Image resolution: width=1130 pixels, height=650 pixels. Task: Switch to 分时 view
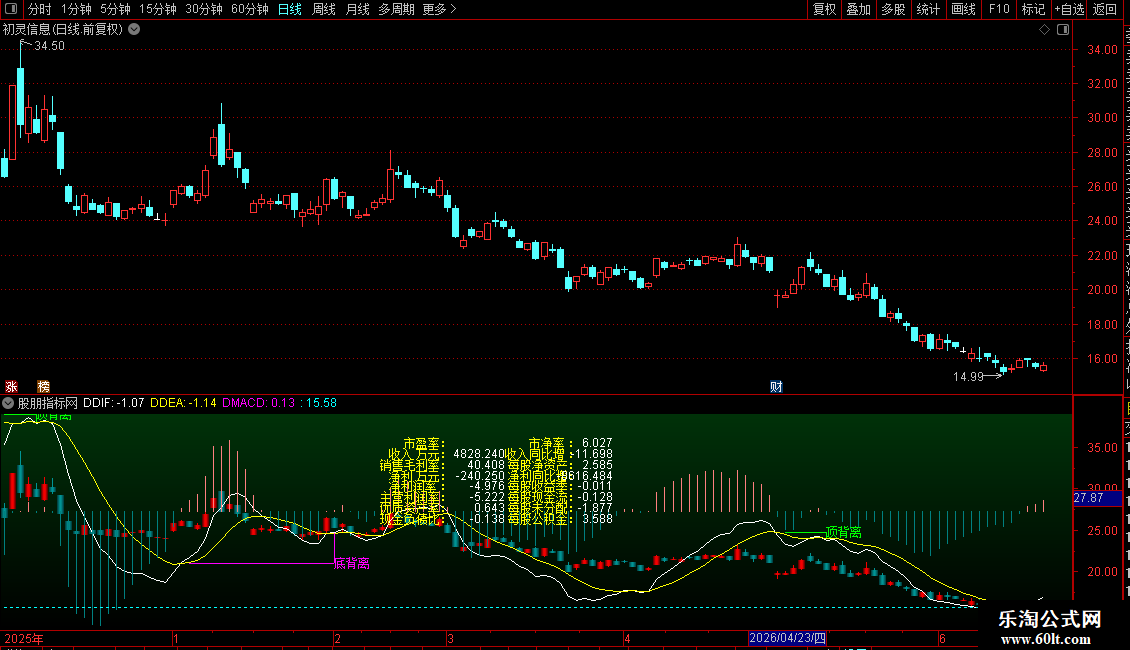[x=40, y=9]
